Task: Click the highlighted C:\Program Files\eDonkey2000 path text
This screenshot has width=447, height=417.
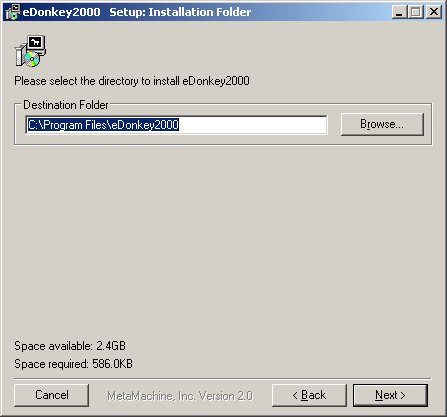Action: [x=103, y=125]
